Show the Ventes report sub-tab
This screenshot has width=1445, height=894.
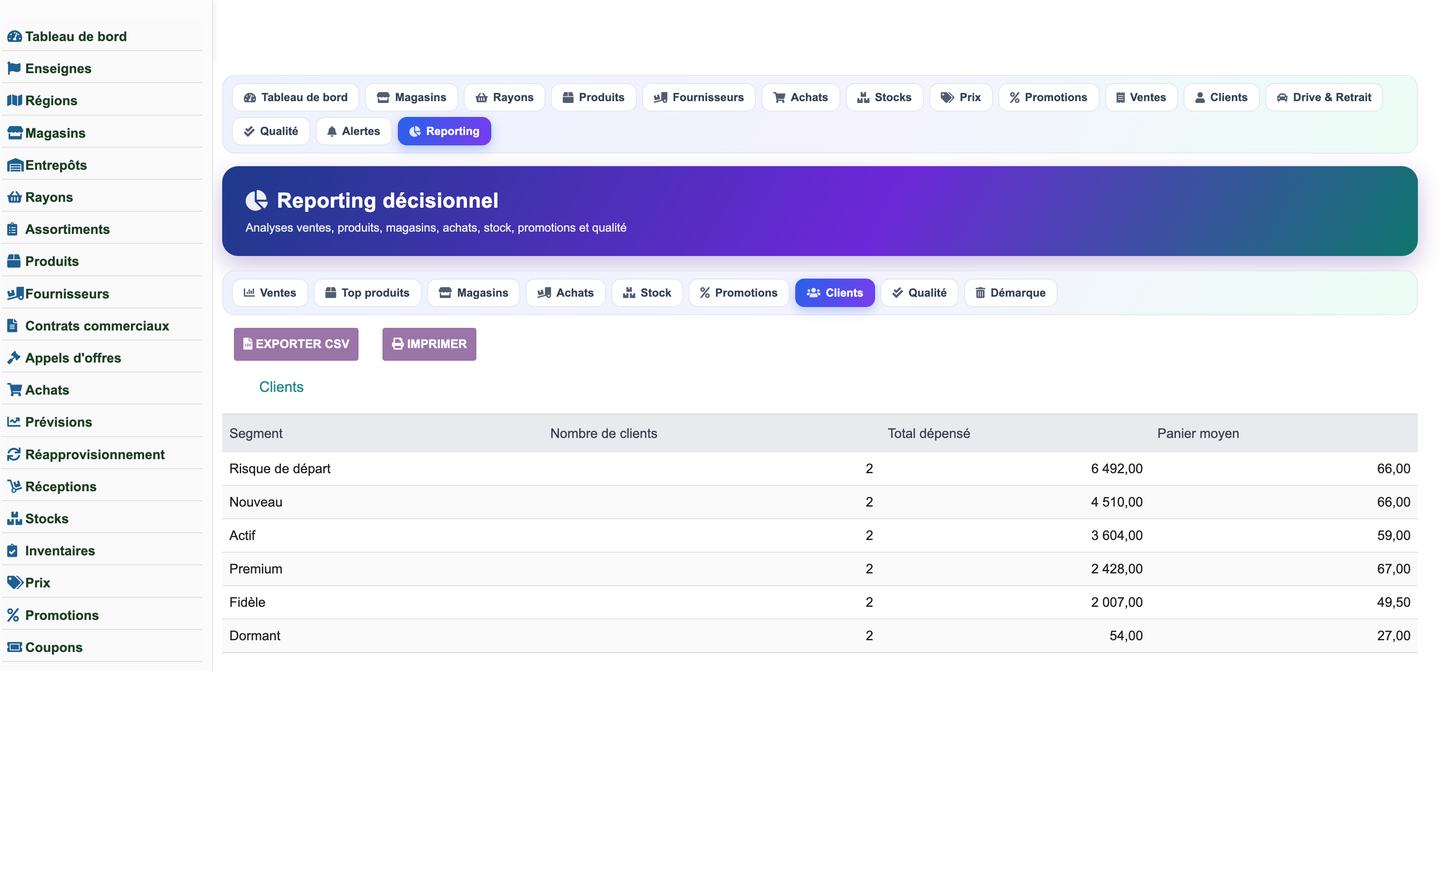click(x=270, y=293)
